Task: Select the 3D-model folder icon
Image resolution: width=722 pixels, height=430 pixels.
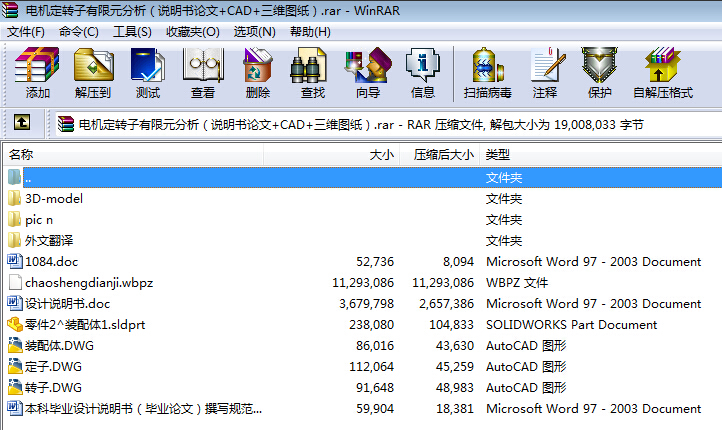Action: [14, 198]
